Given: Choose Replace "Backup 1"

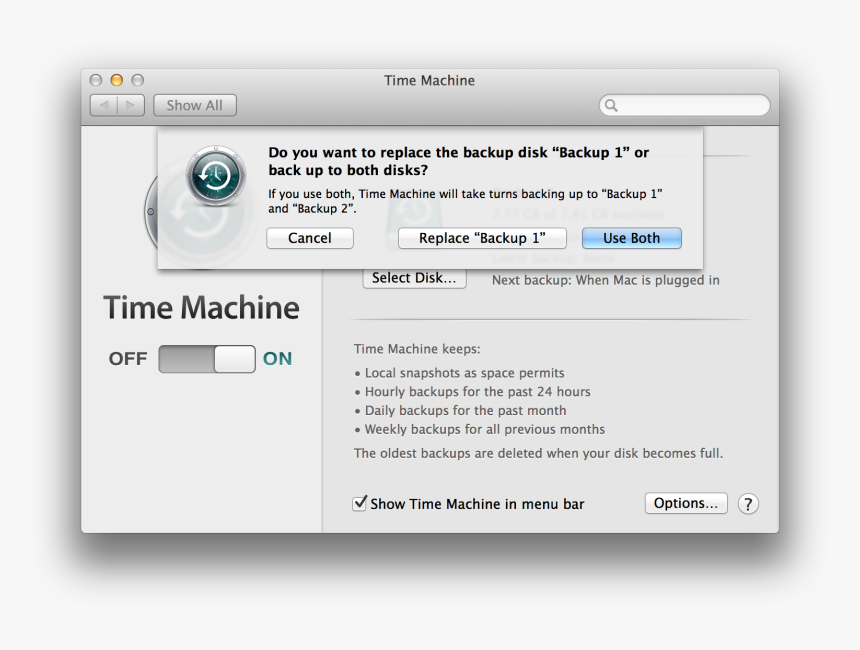Looking at the screenshot, I should tap(482, 238).
